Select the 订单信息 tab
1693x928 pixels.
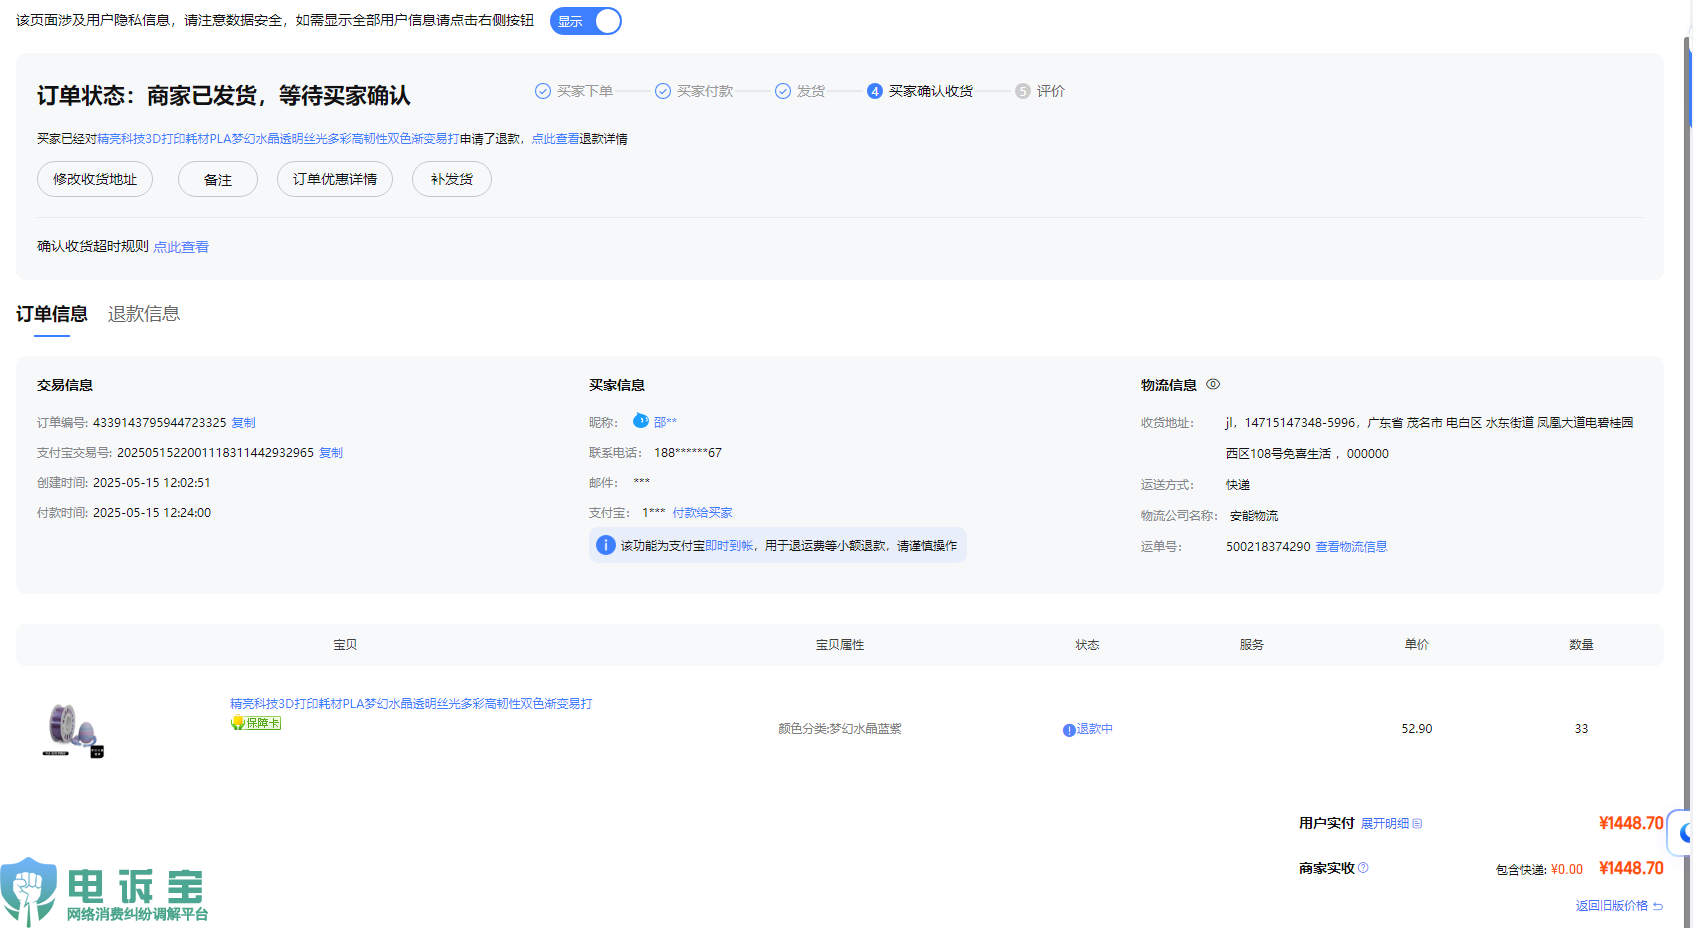coord(52,314)
